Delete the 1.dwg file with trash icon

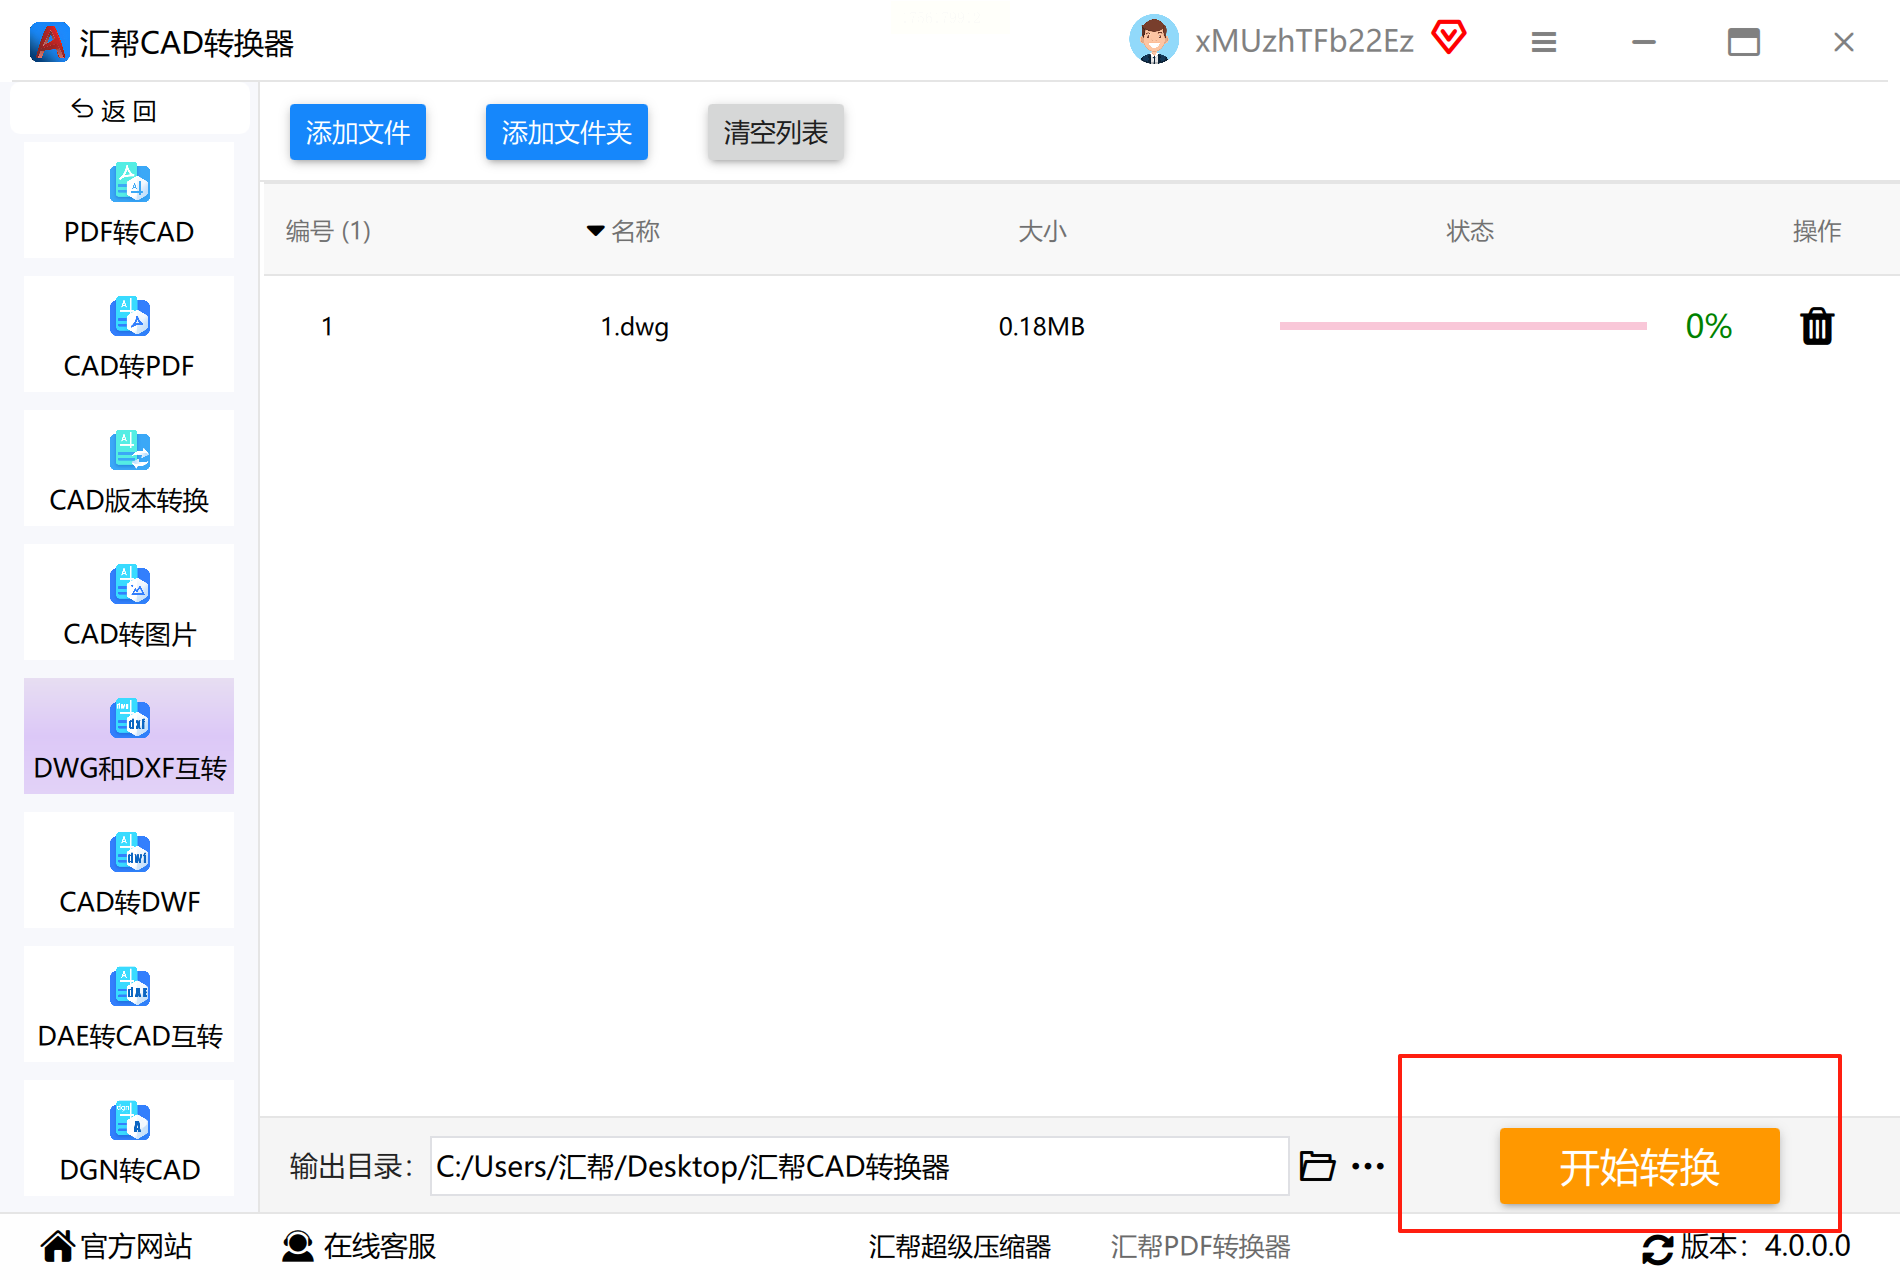[1817, 326]
